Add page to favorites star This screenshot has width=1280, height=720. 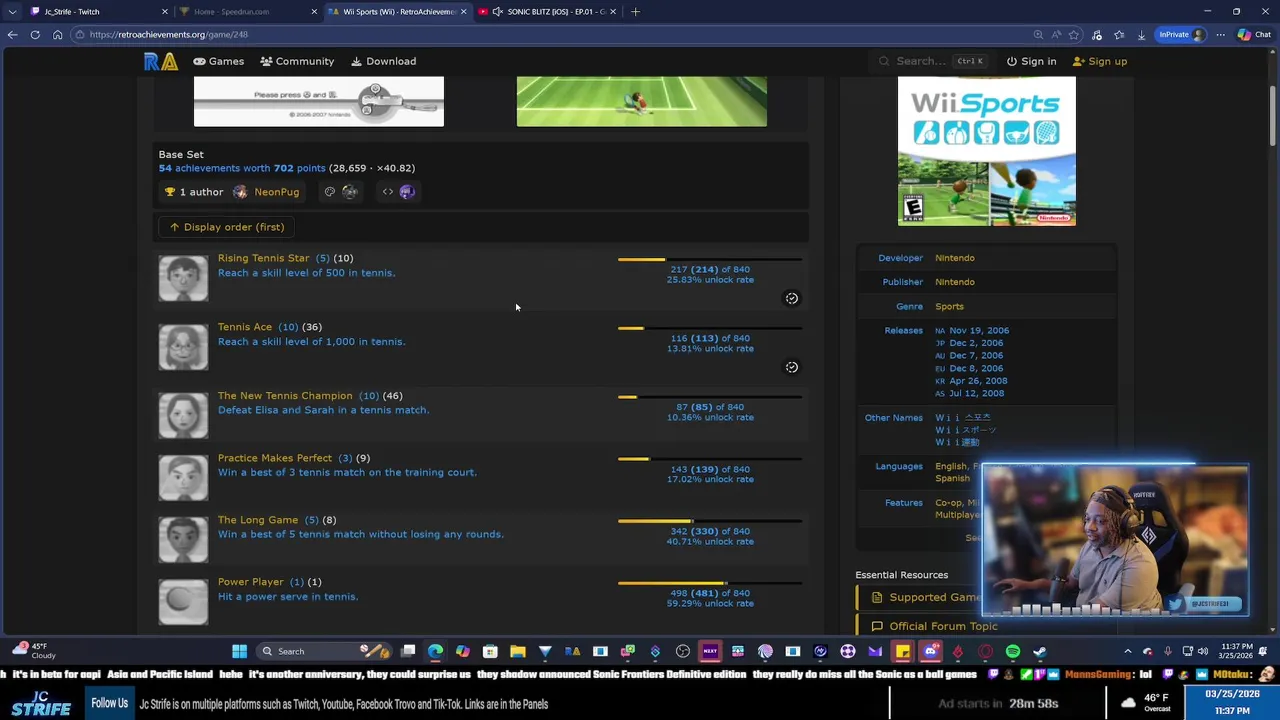click(1074, 34)
